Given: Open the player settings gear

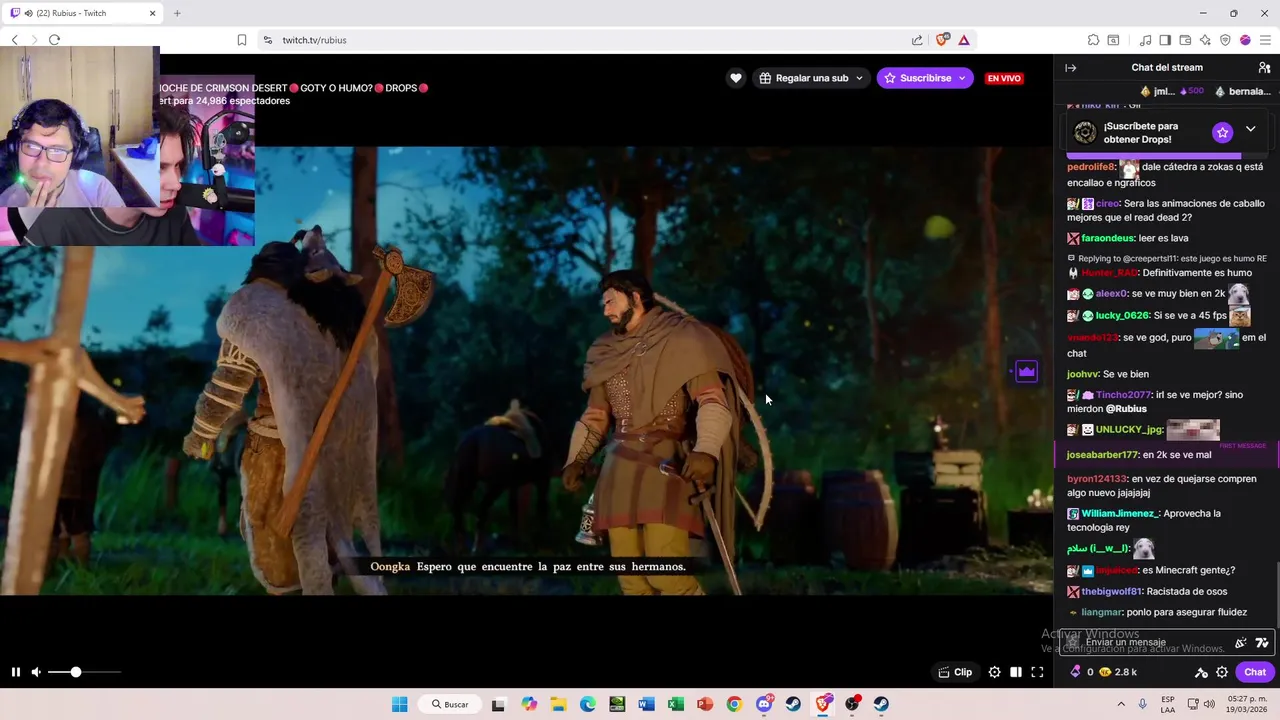Looking at the screenshot, I should [994, 672].
